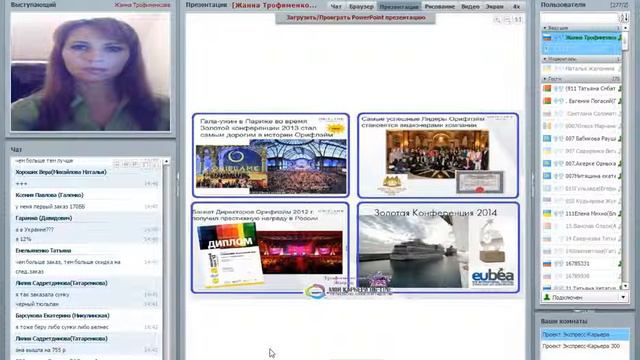640x360 pixels.
Task: Select the Презентация tab
Action: pos(399,7)
